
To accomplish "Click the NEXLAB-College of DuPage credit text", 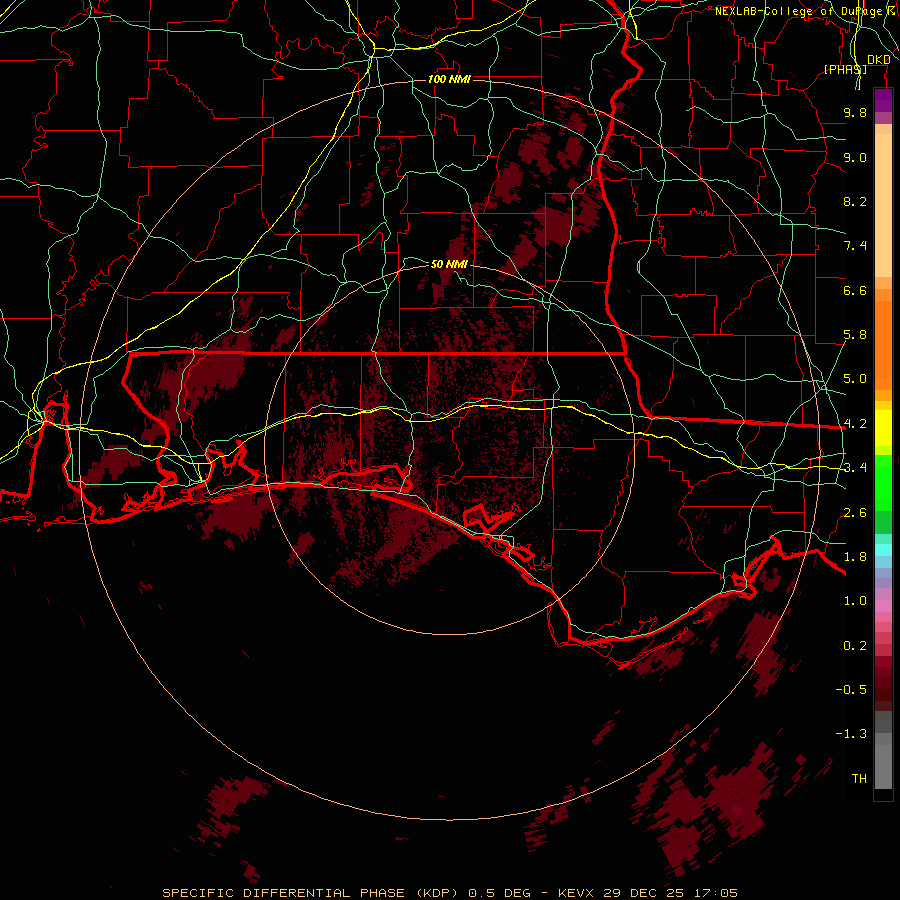I will 807,11.
